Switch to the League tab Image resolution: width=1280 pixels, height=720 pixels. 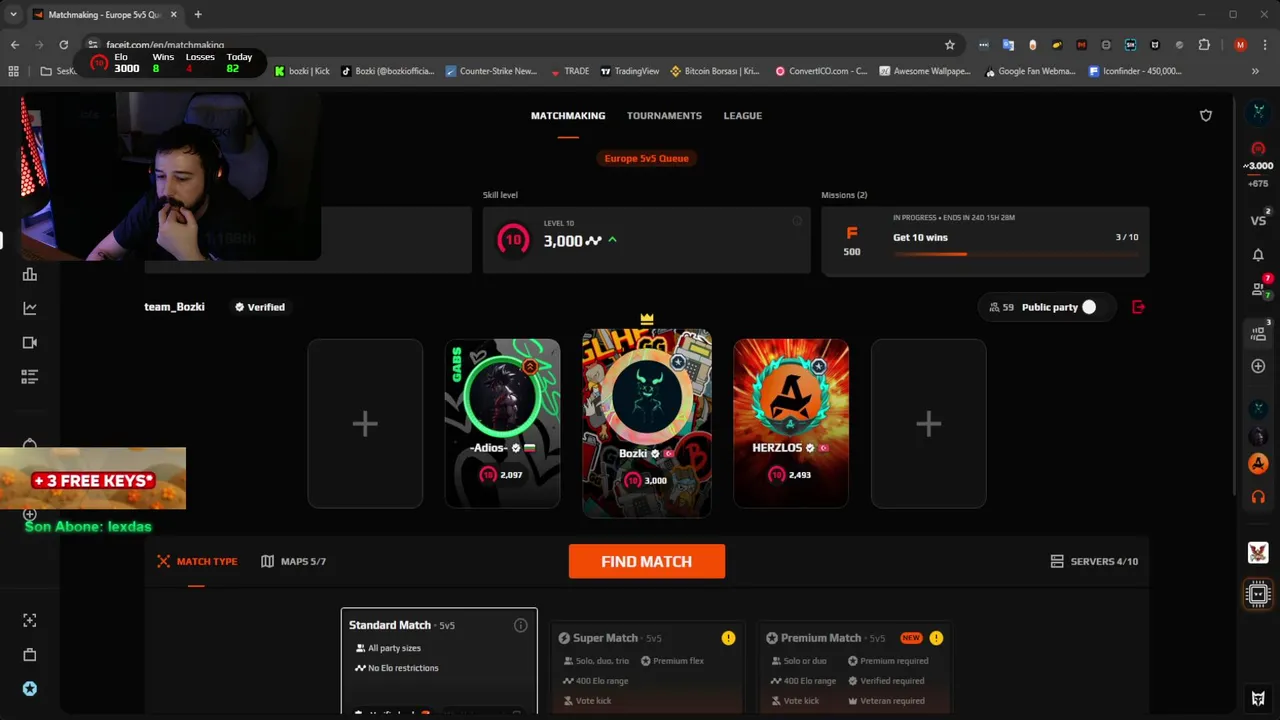pos(743,116)
